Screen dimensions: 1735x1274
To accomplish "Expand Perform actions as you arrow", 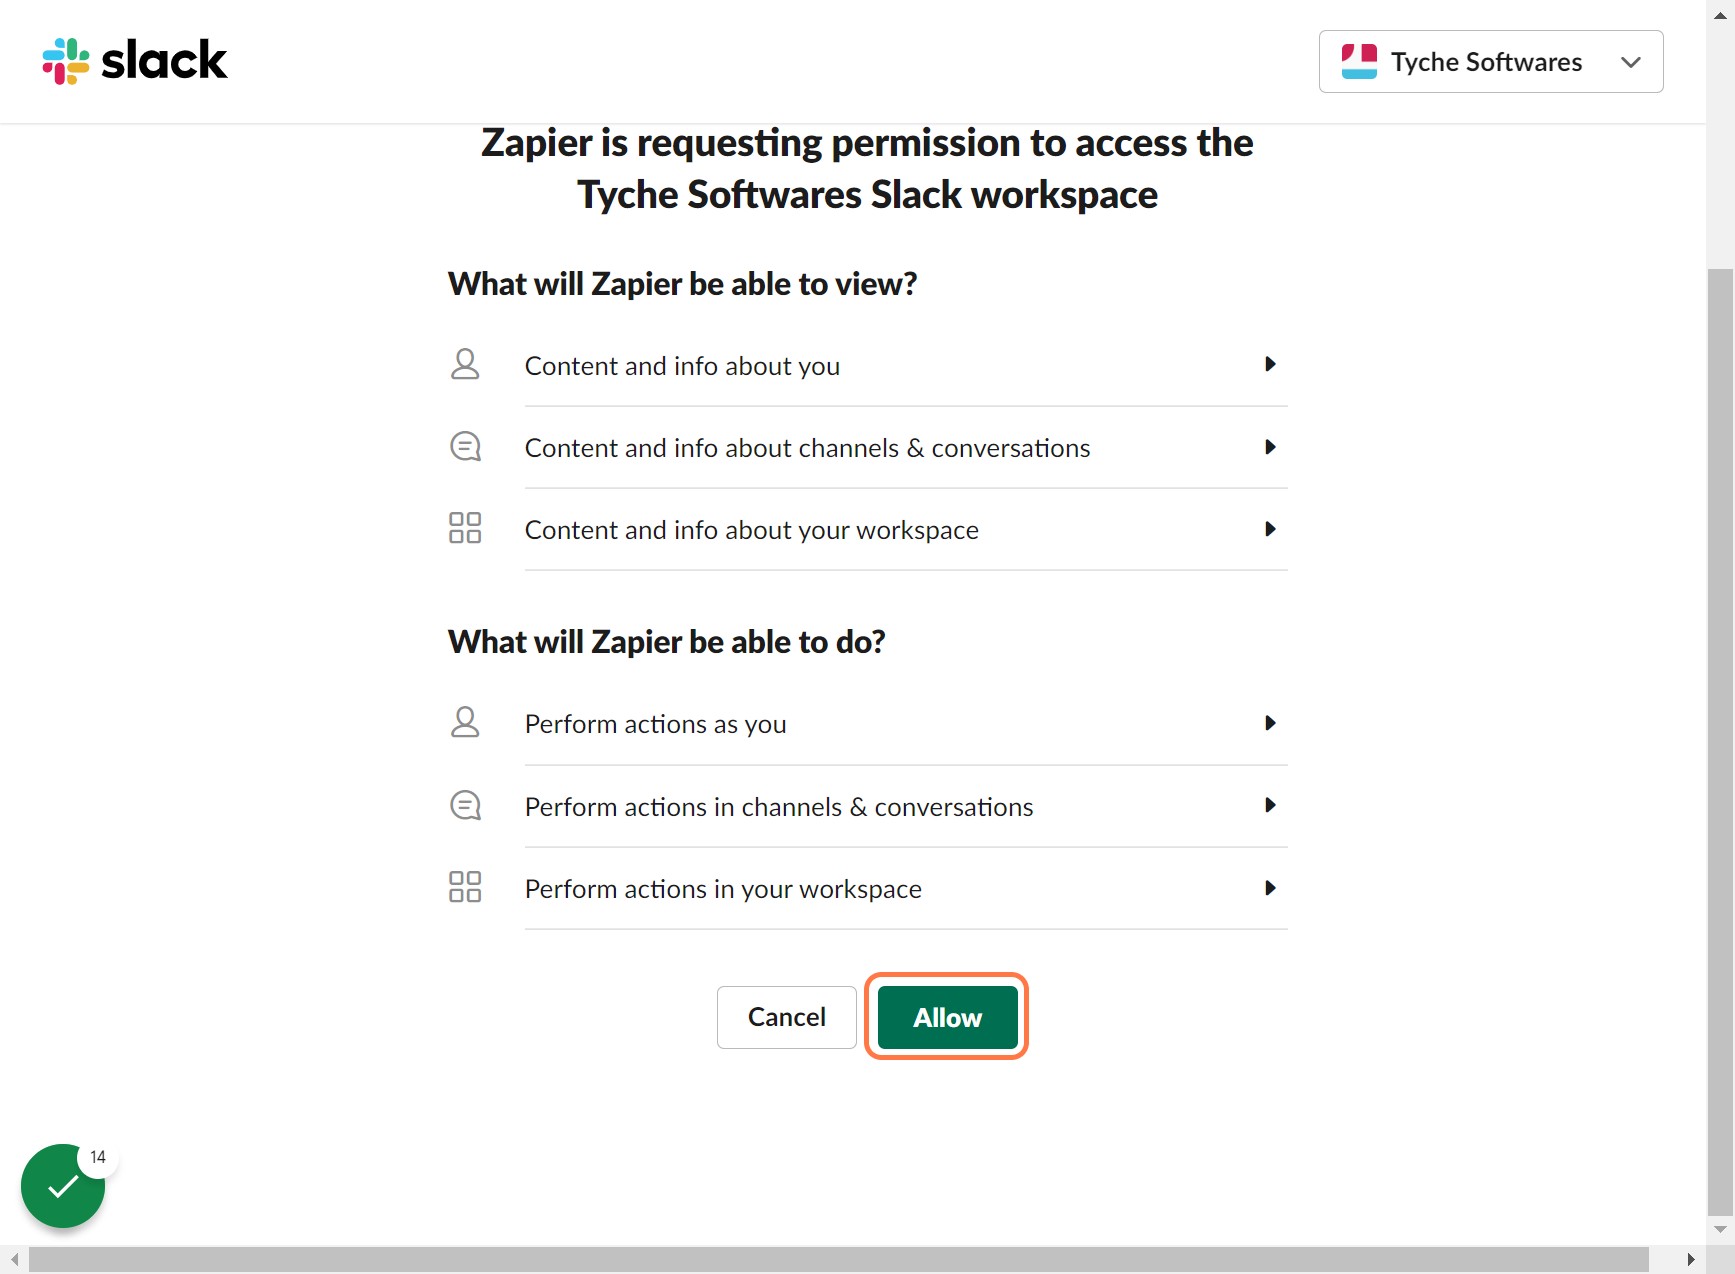I will click(1270, 723).
